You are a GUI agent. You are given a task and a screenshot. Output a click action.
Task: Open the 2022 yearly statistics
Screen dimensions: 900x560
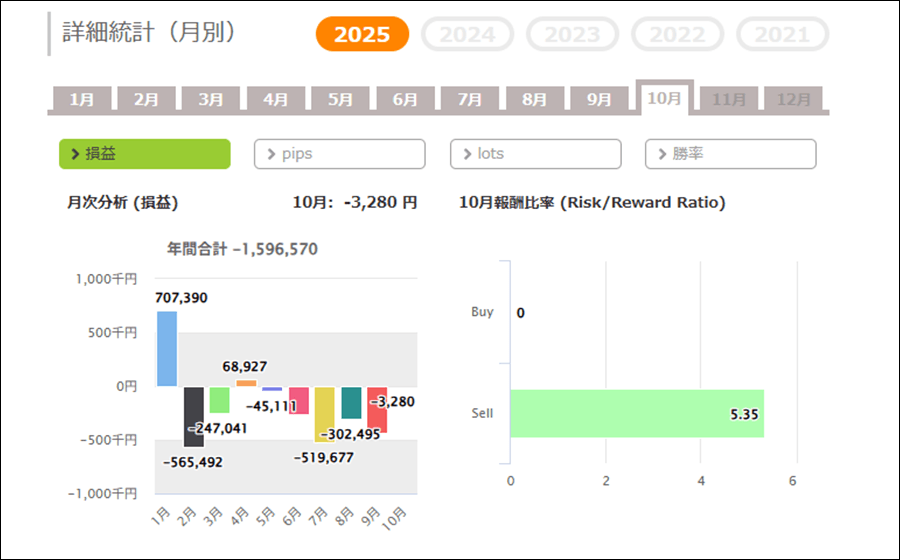[x=678, y=34]
